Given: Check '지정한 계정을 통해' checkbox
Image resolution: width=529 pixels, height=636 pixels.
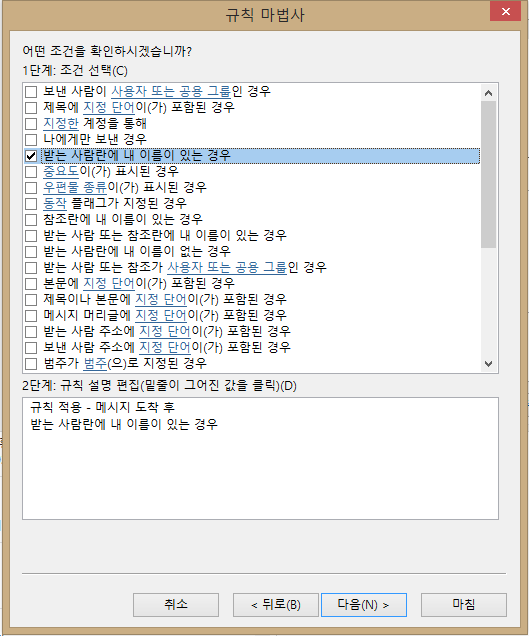Looking at the screenshot, I should point(31,124).
